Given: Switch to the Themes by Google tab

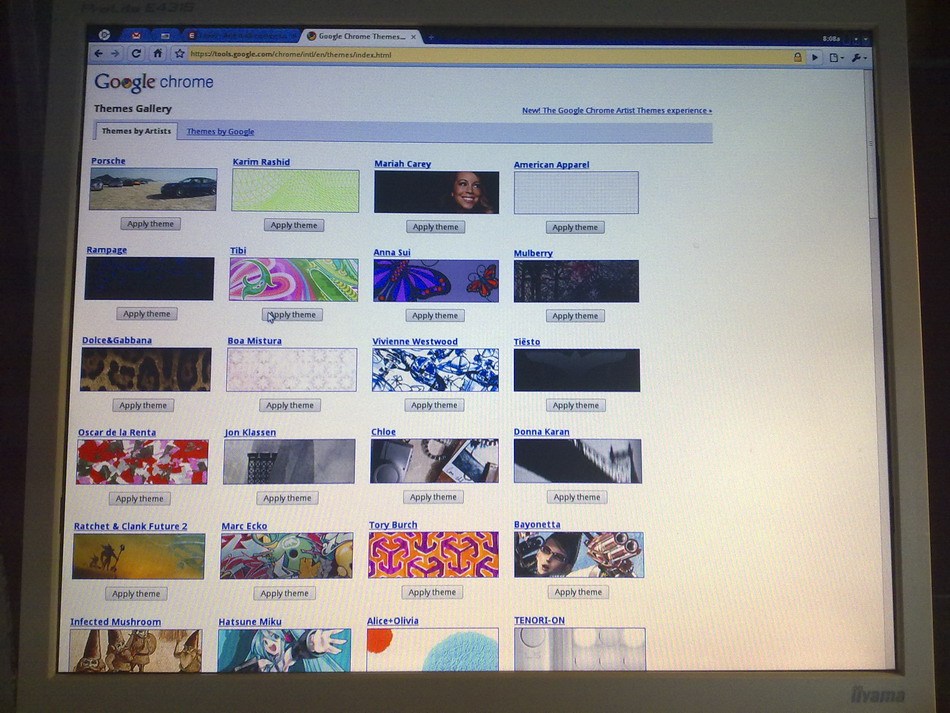Looking at the screenshot, I should click(220, 132).
